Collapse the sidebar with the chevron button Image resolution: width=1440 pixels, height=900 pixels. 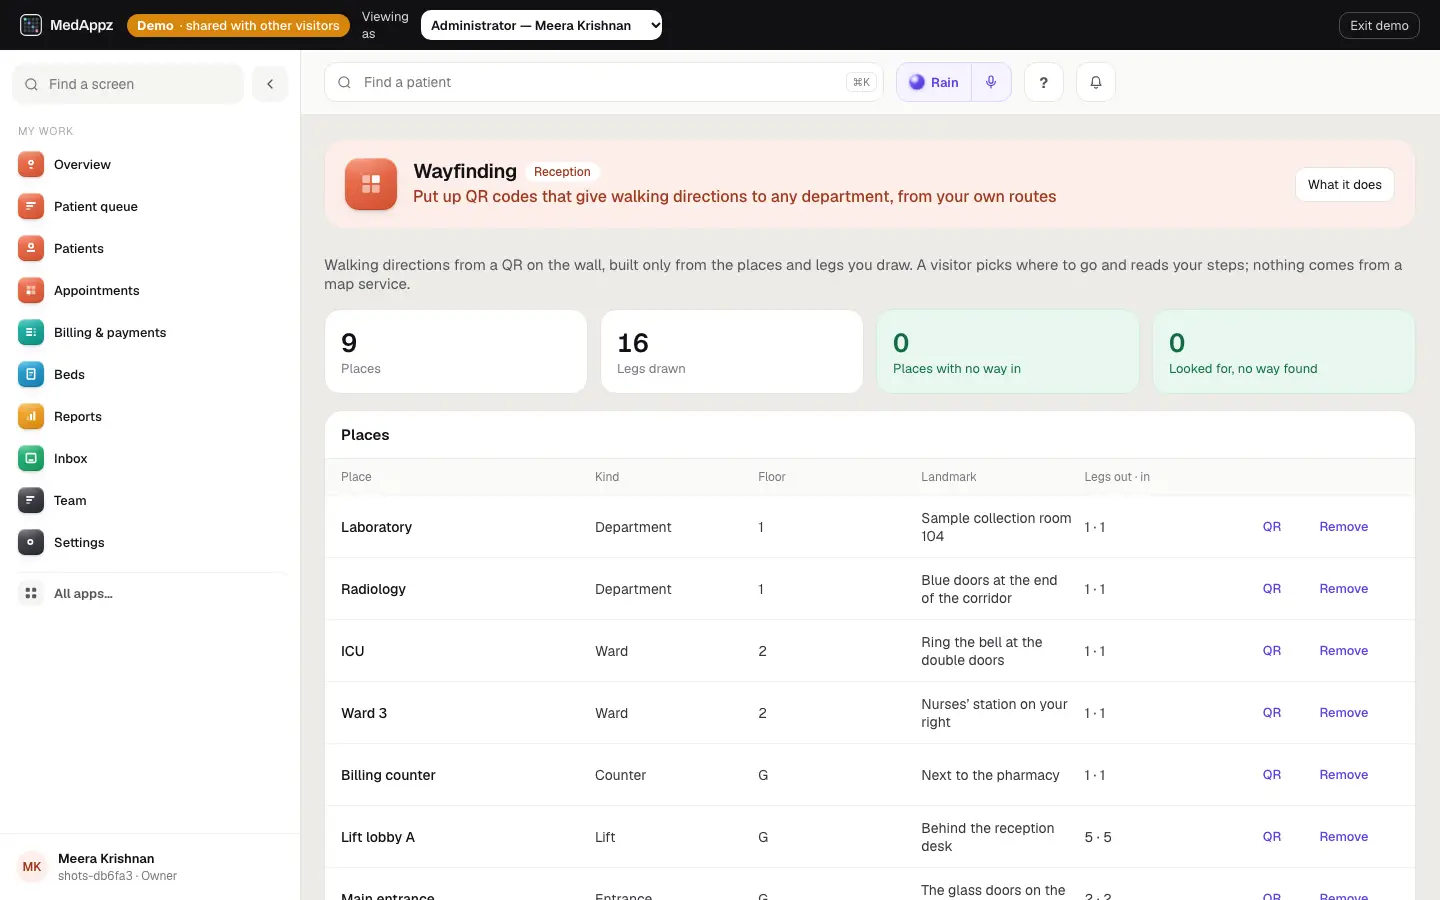270,84
